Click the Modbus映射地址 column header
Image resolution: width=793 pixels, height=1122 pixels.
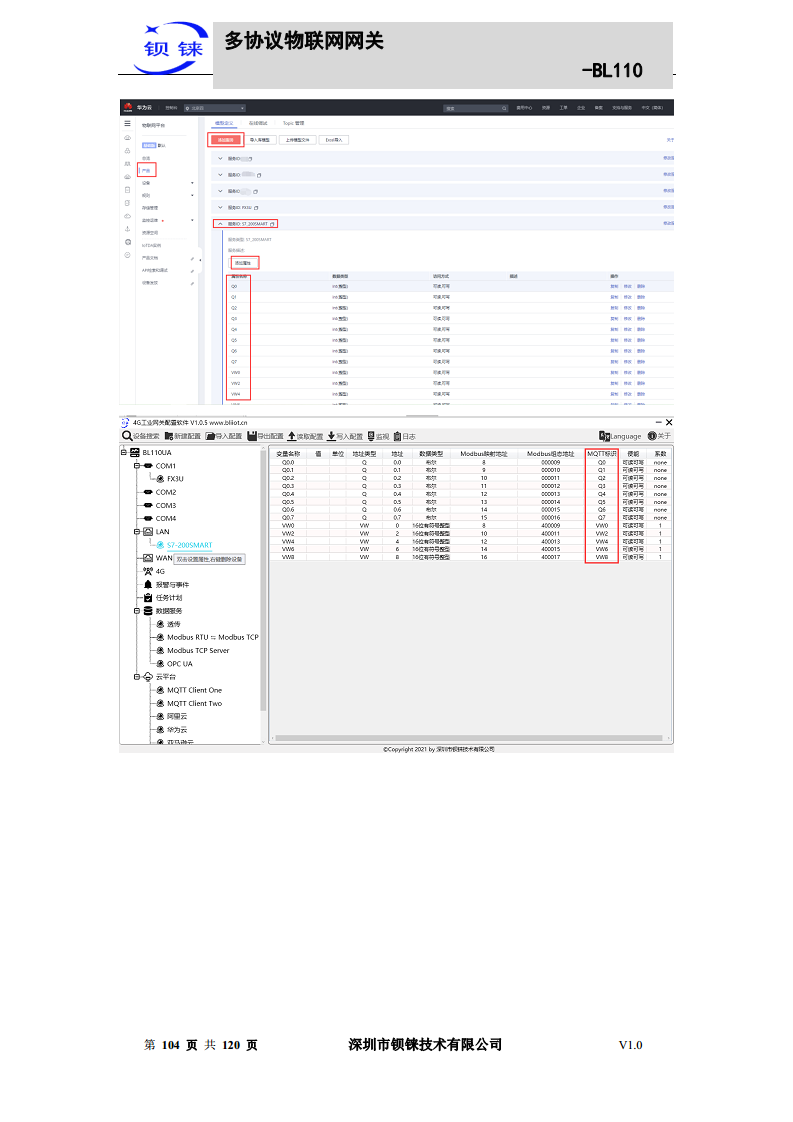[x=484, y=454]
